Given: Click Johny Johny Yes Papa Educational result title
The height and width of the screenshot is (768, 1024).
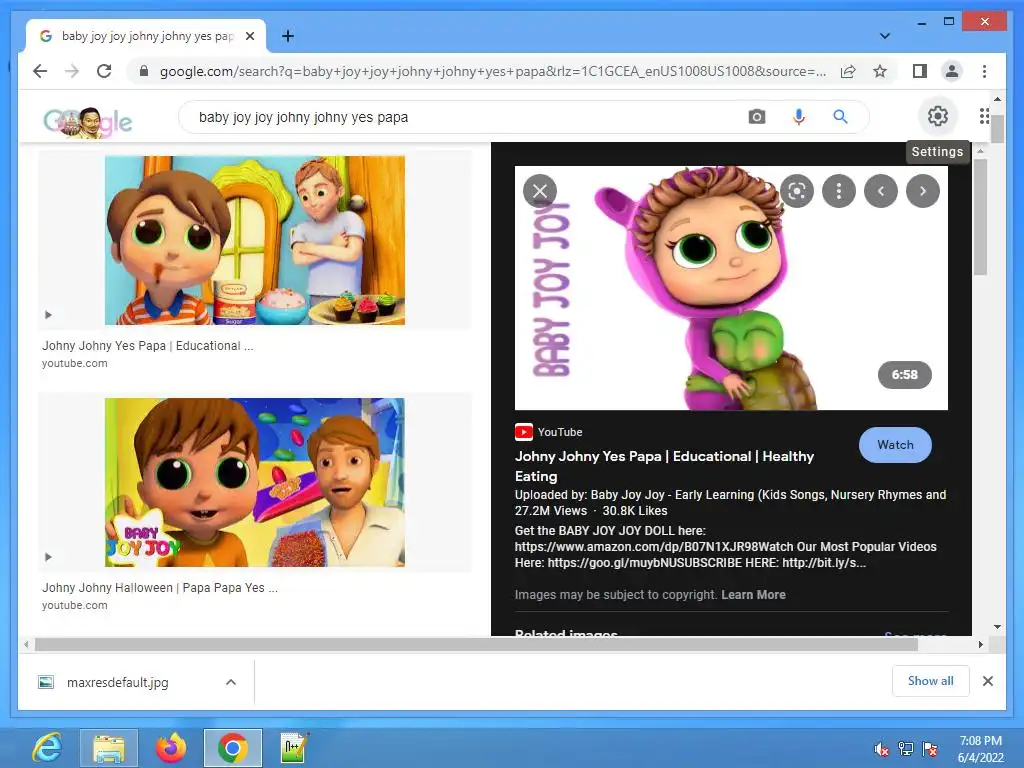Looking at the screenshot, I should 148,345.
